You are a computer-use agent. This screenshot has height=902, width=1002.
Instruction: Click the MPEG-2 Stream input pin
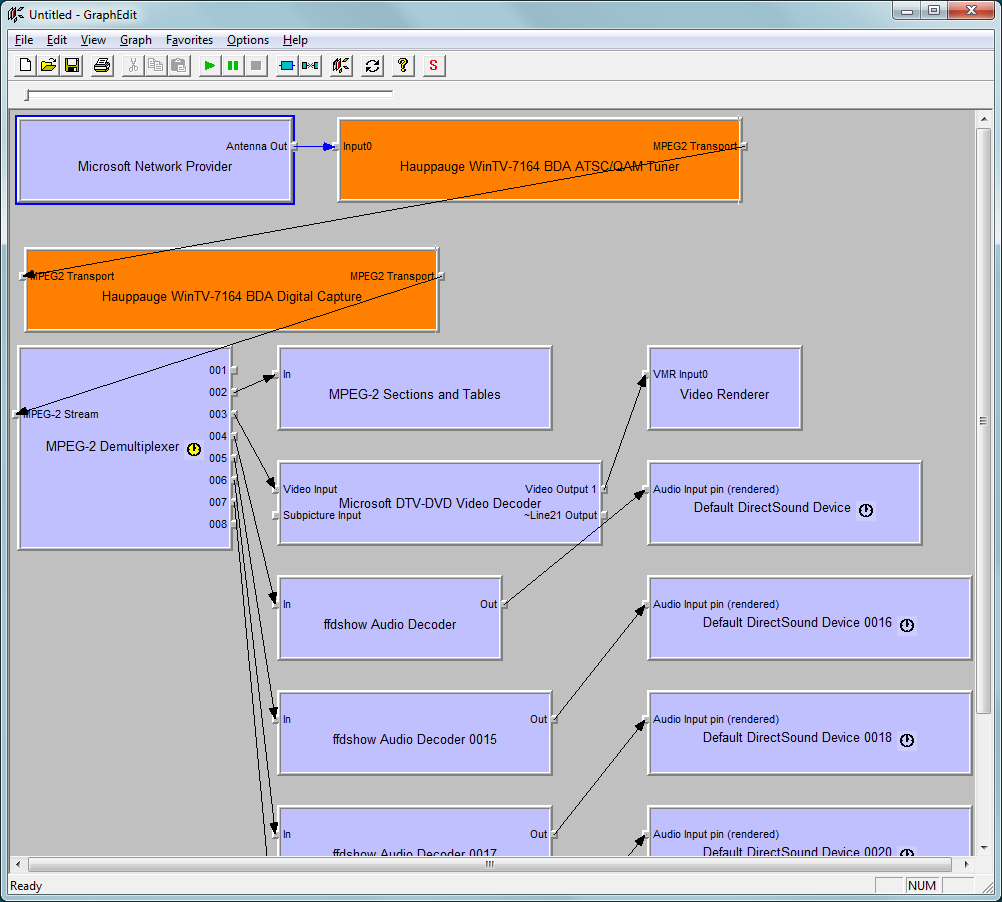point(16,414)
